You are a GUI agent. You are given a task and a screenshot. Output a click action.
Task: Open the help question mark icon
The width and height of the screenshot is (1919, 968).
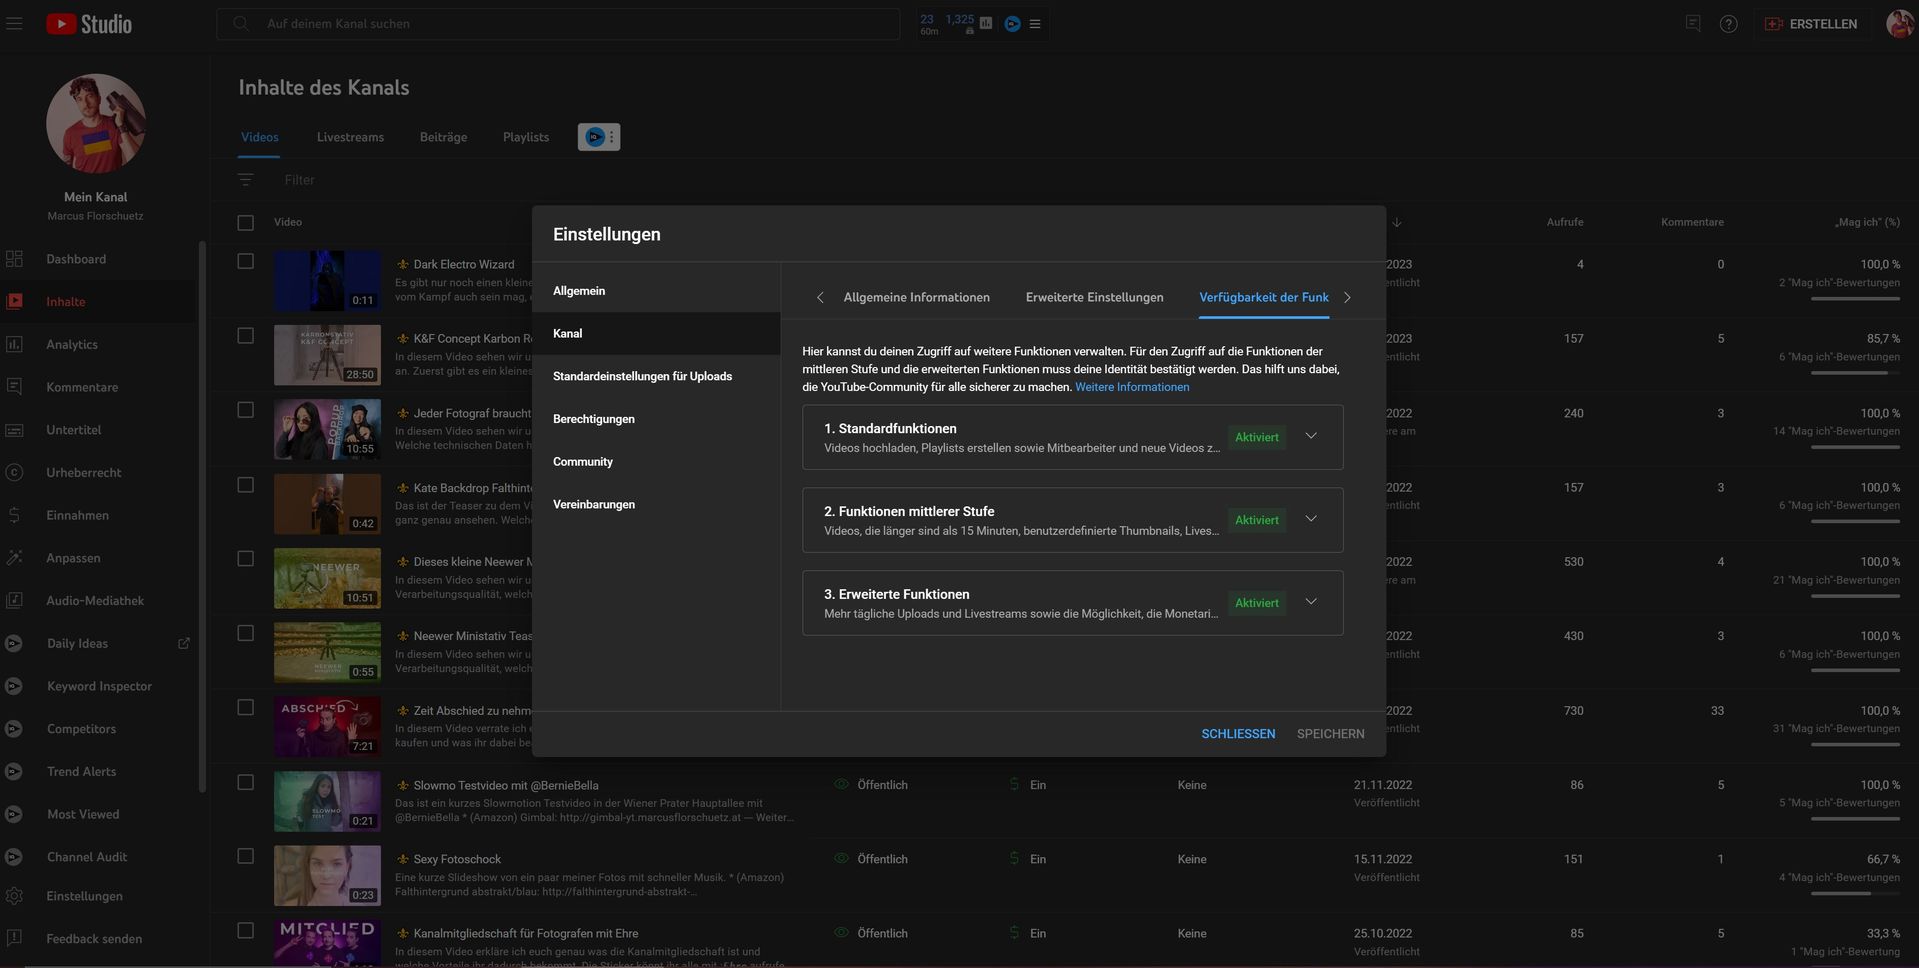click(1728, 24)
